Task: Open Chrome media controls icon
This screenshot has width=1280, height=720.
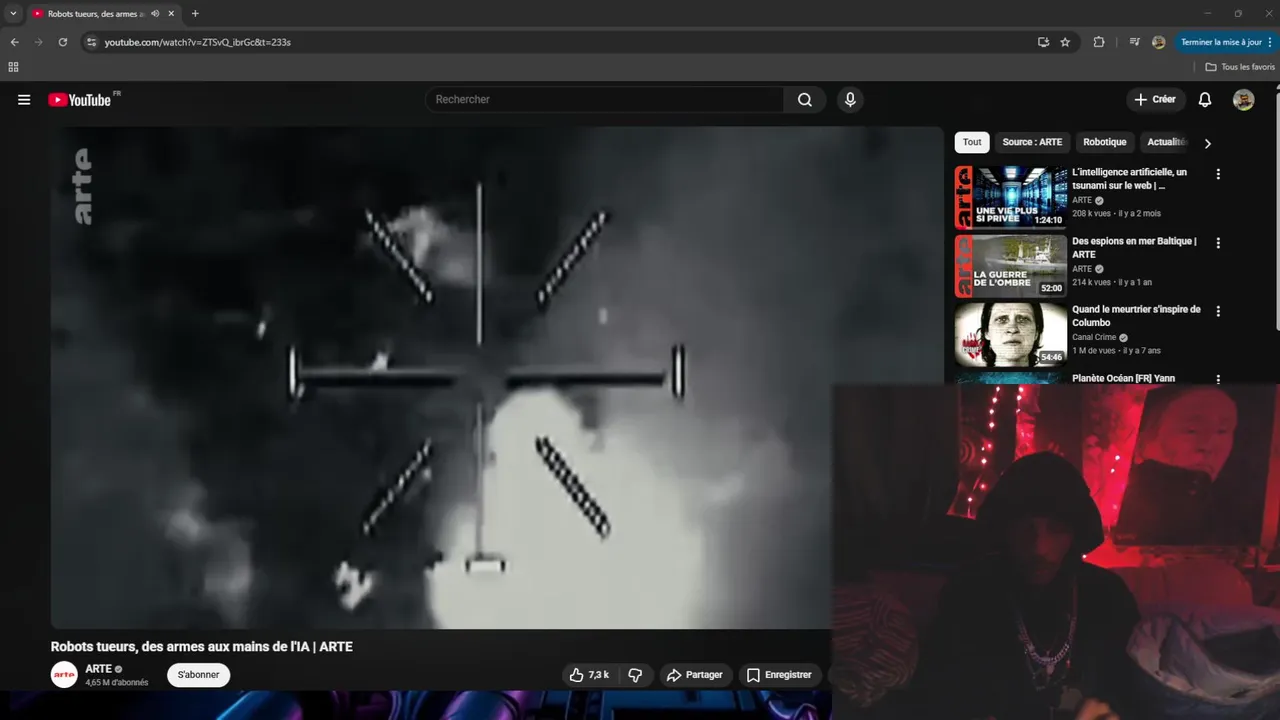Action: coord(1134,42)
